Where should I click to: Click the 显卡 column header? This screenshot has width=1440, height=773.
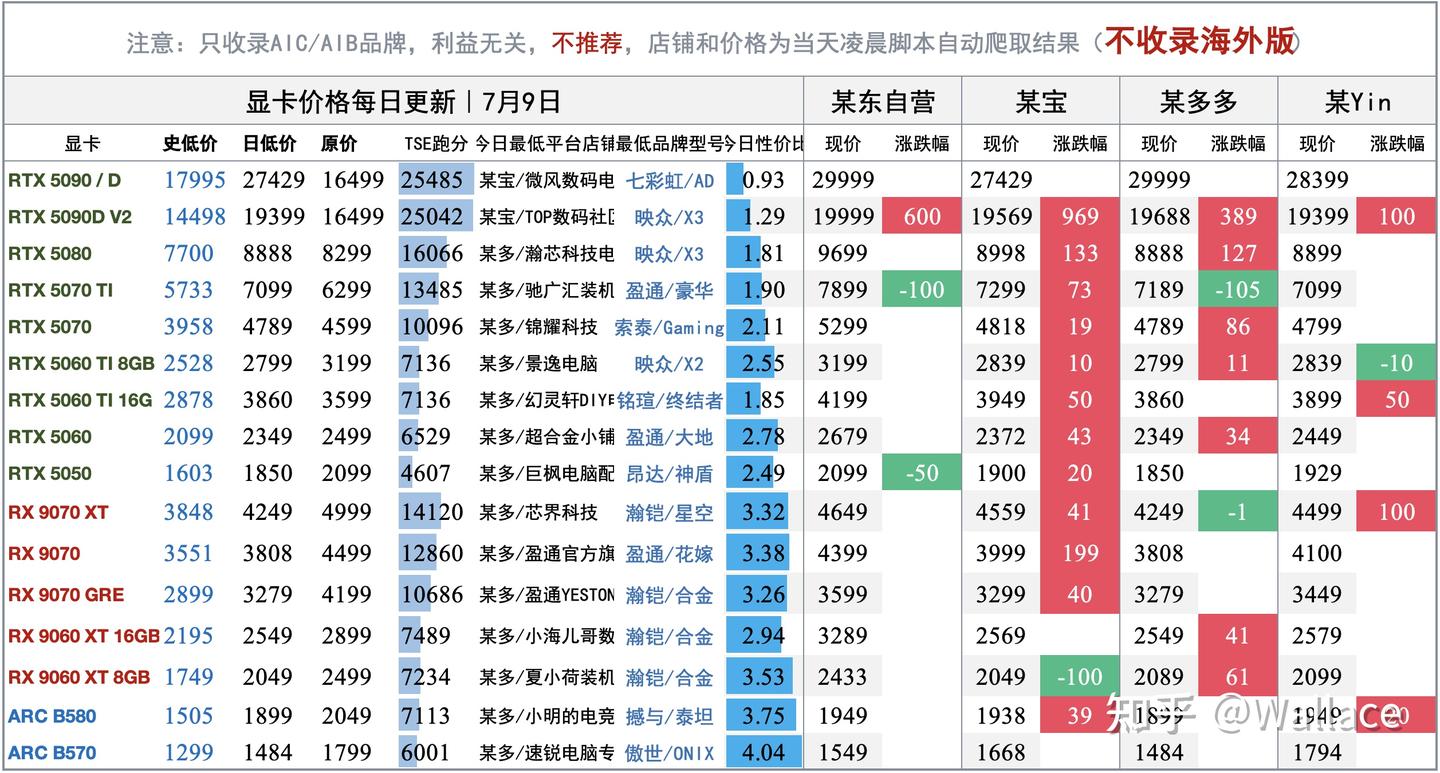point(82,143)
